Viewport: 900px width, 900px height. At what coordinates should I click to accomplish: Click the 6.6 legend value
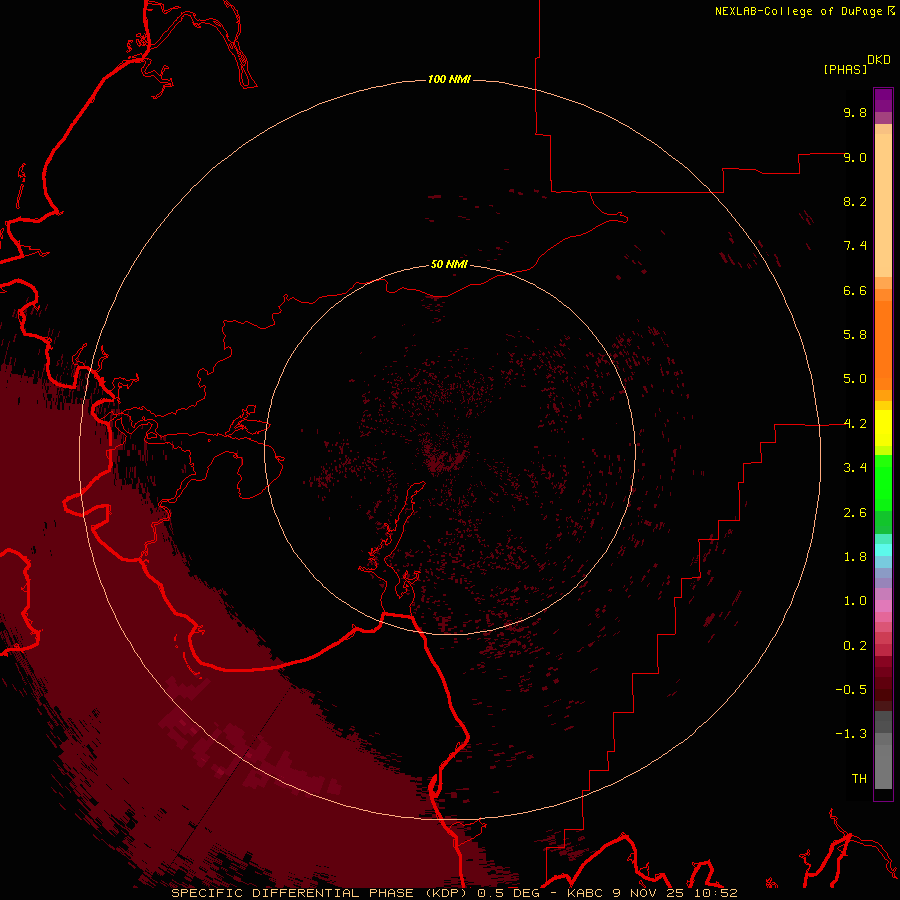855,290
